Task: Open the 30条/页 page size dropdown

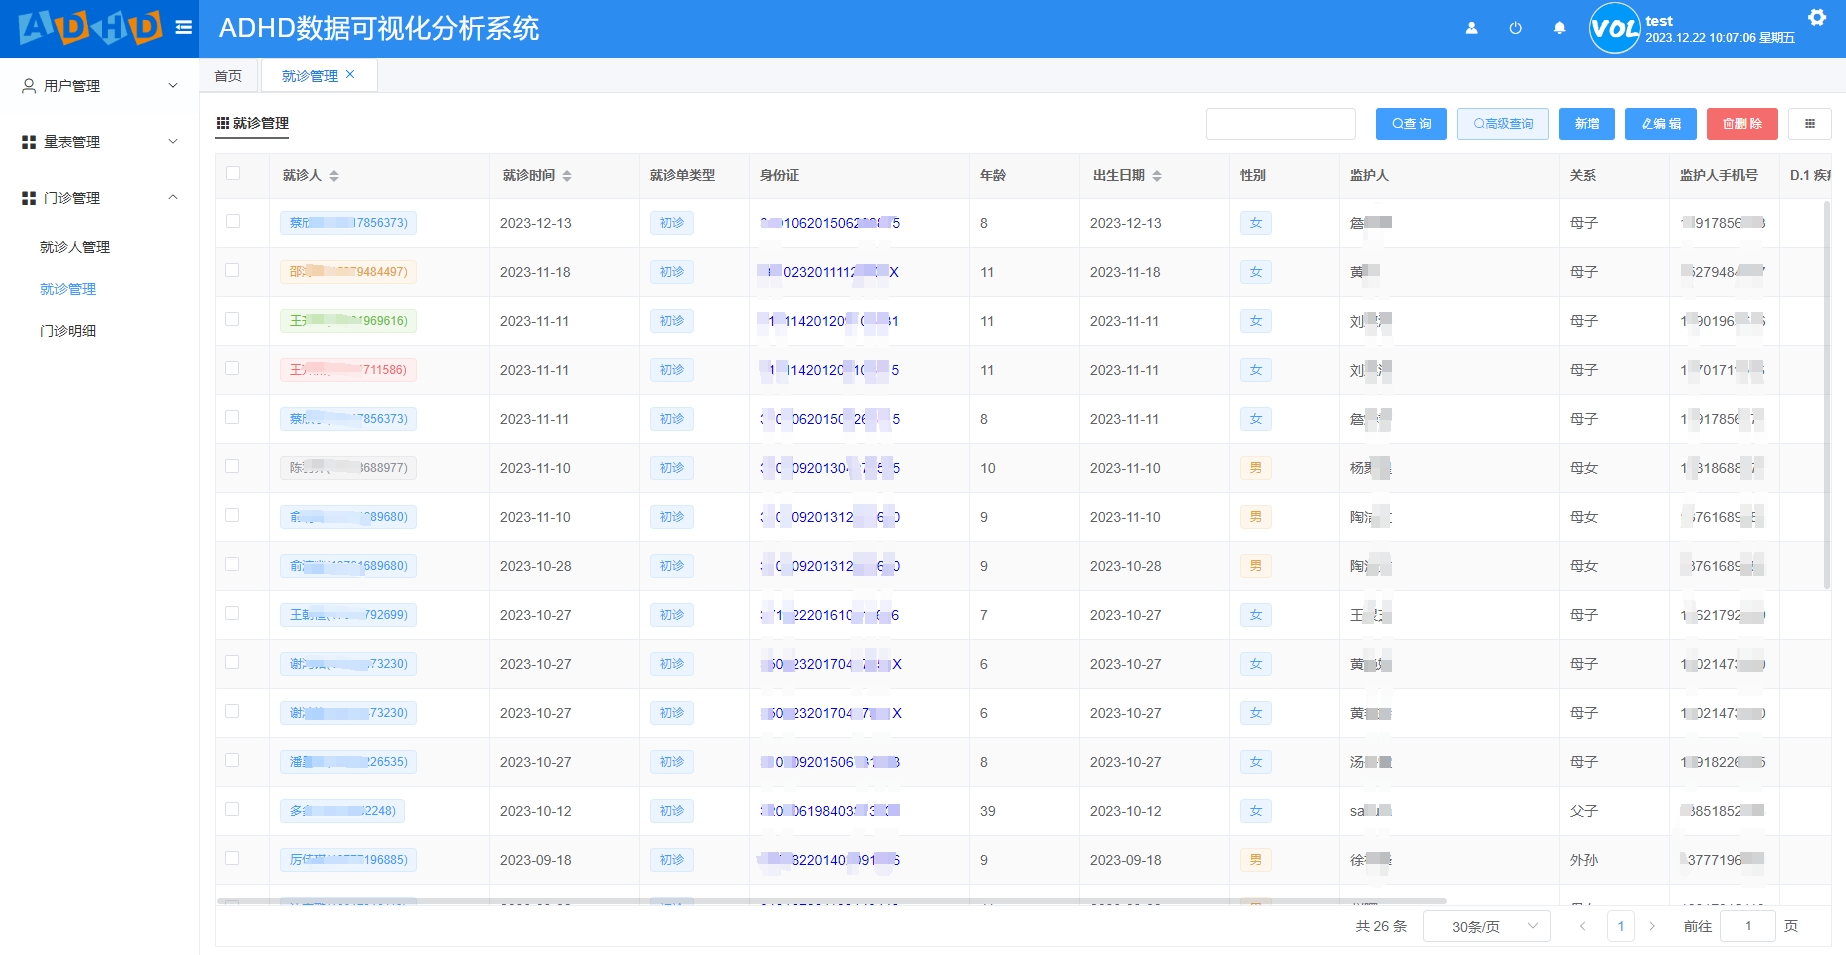Action: 1486,926
